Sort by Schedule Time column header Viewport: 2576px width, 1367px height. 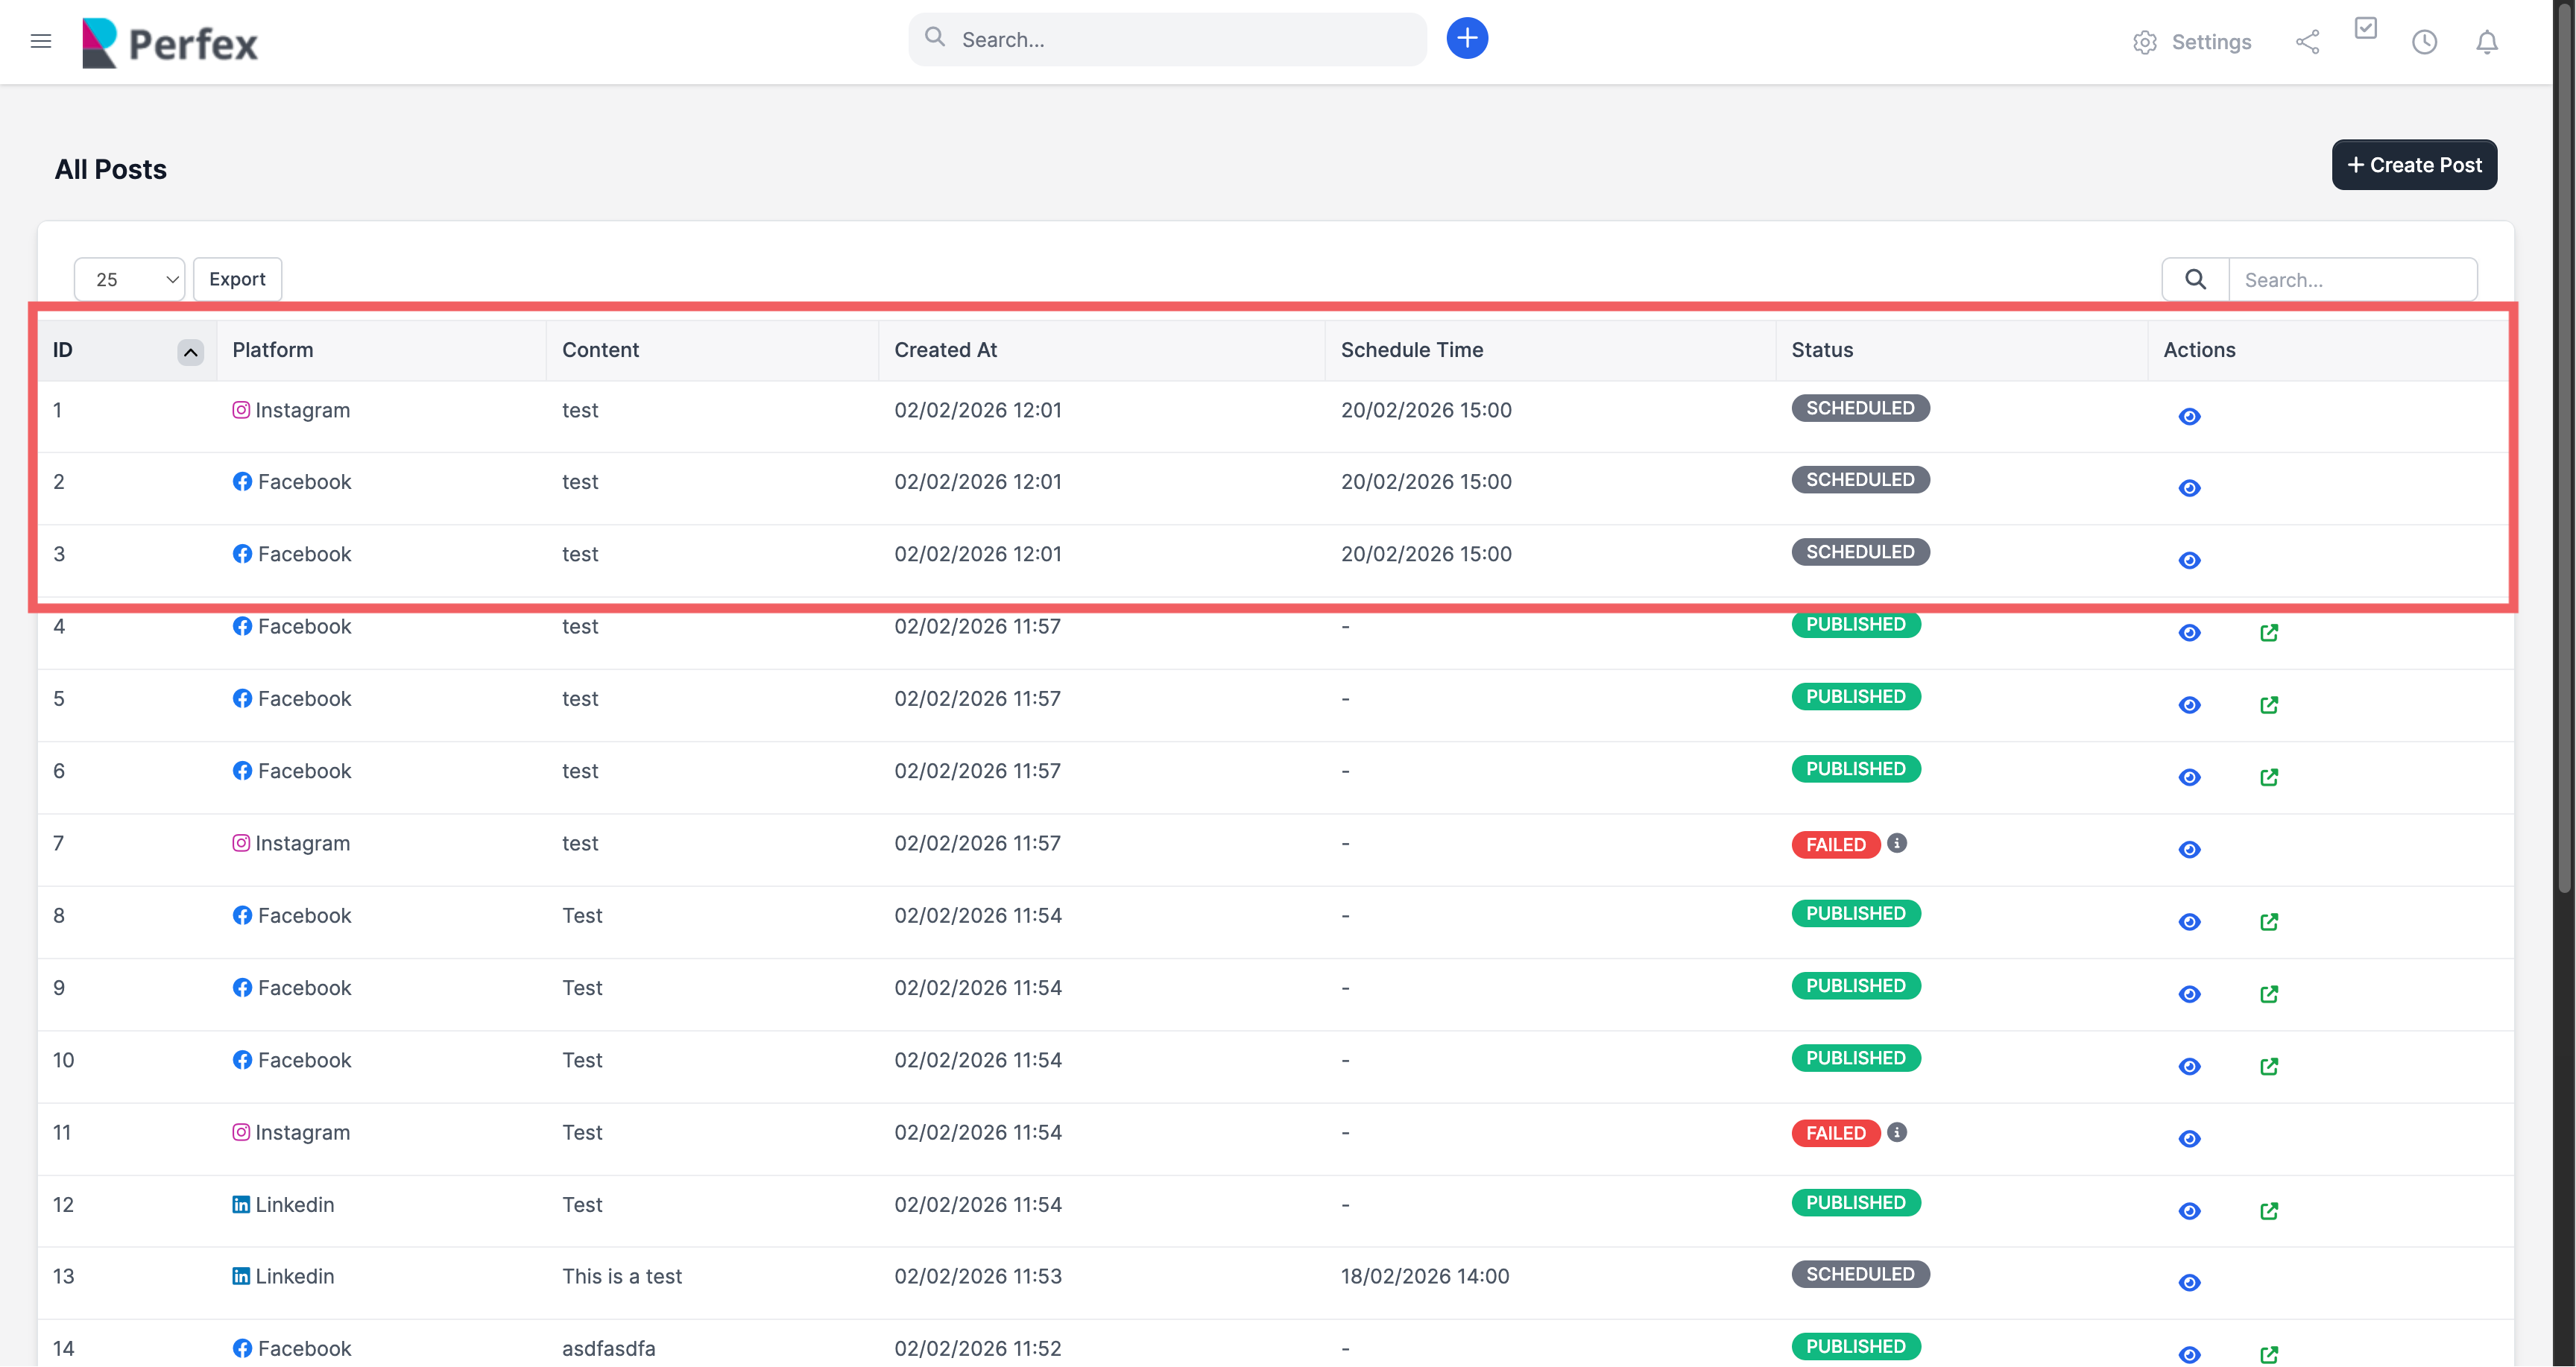coord(1411,350)
